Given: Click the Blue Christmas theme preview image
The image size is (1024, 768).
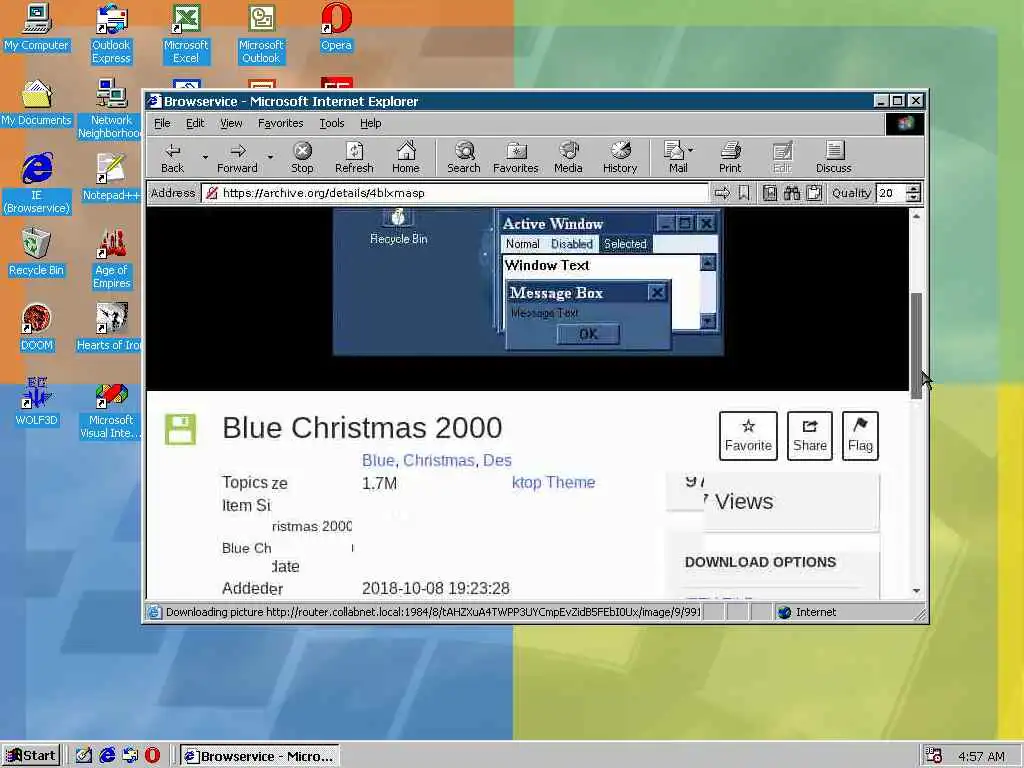Looking at the screenshot, I should [x=528, y=281].
